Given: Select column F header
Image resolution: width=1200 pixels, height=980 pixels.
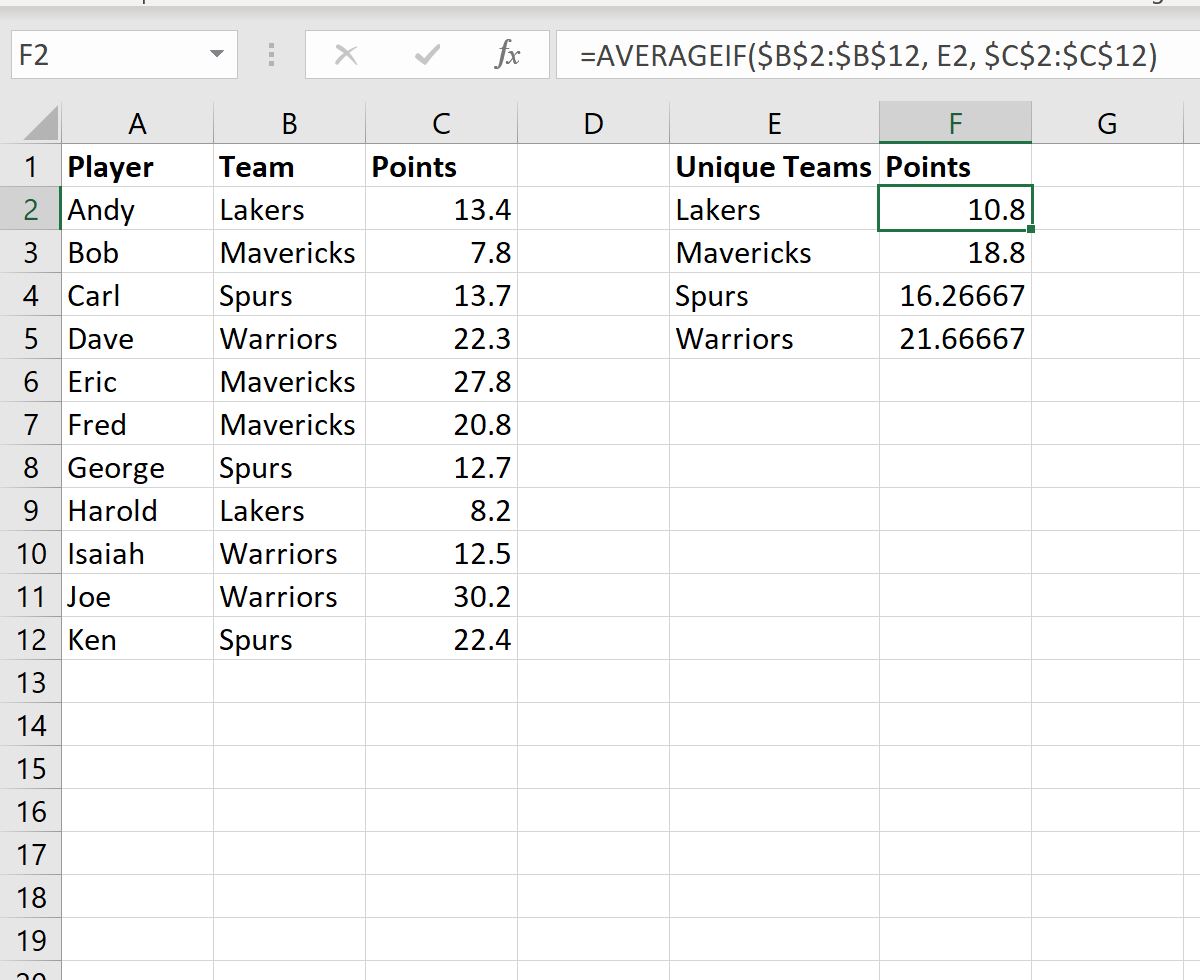Looking at the screenshot, I should [955, 124].
